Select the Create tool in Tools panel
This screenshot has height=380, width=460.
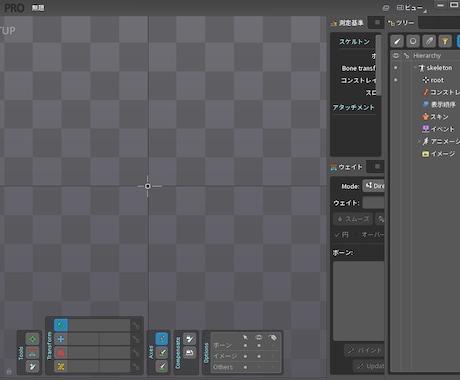point(32,367)
